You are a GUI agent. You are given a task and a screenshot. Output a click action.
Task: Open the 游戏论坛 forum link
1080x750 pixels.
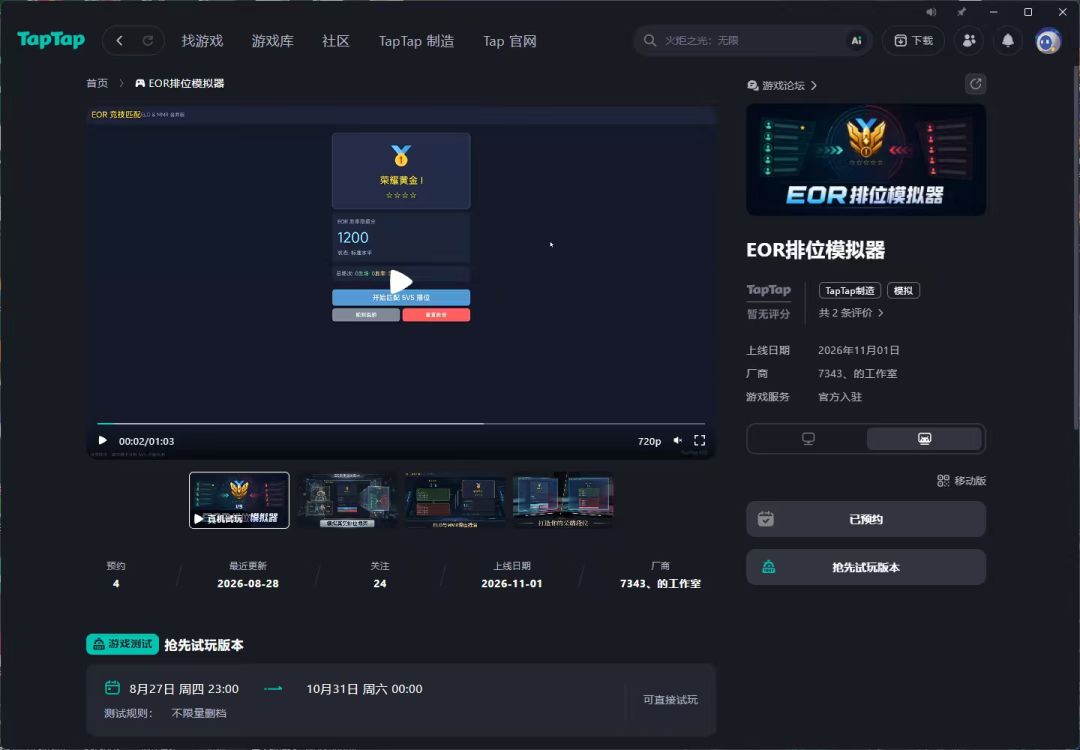[x=782, y=85]
